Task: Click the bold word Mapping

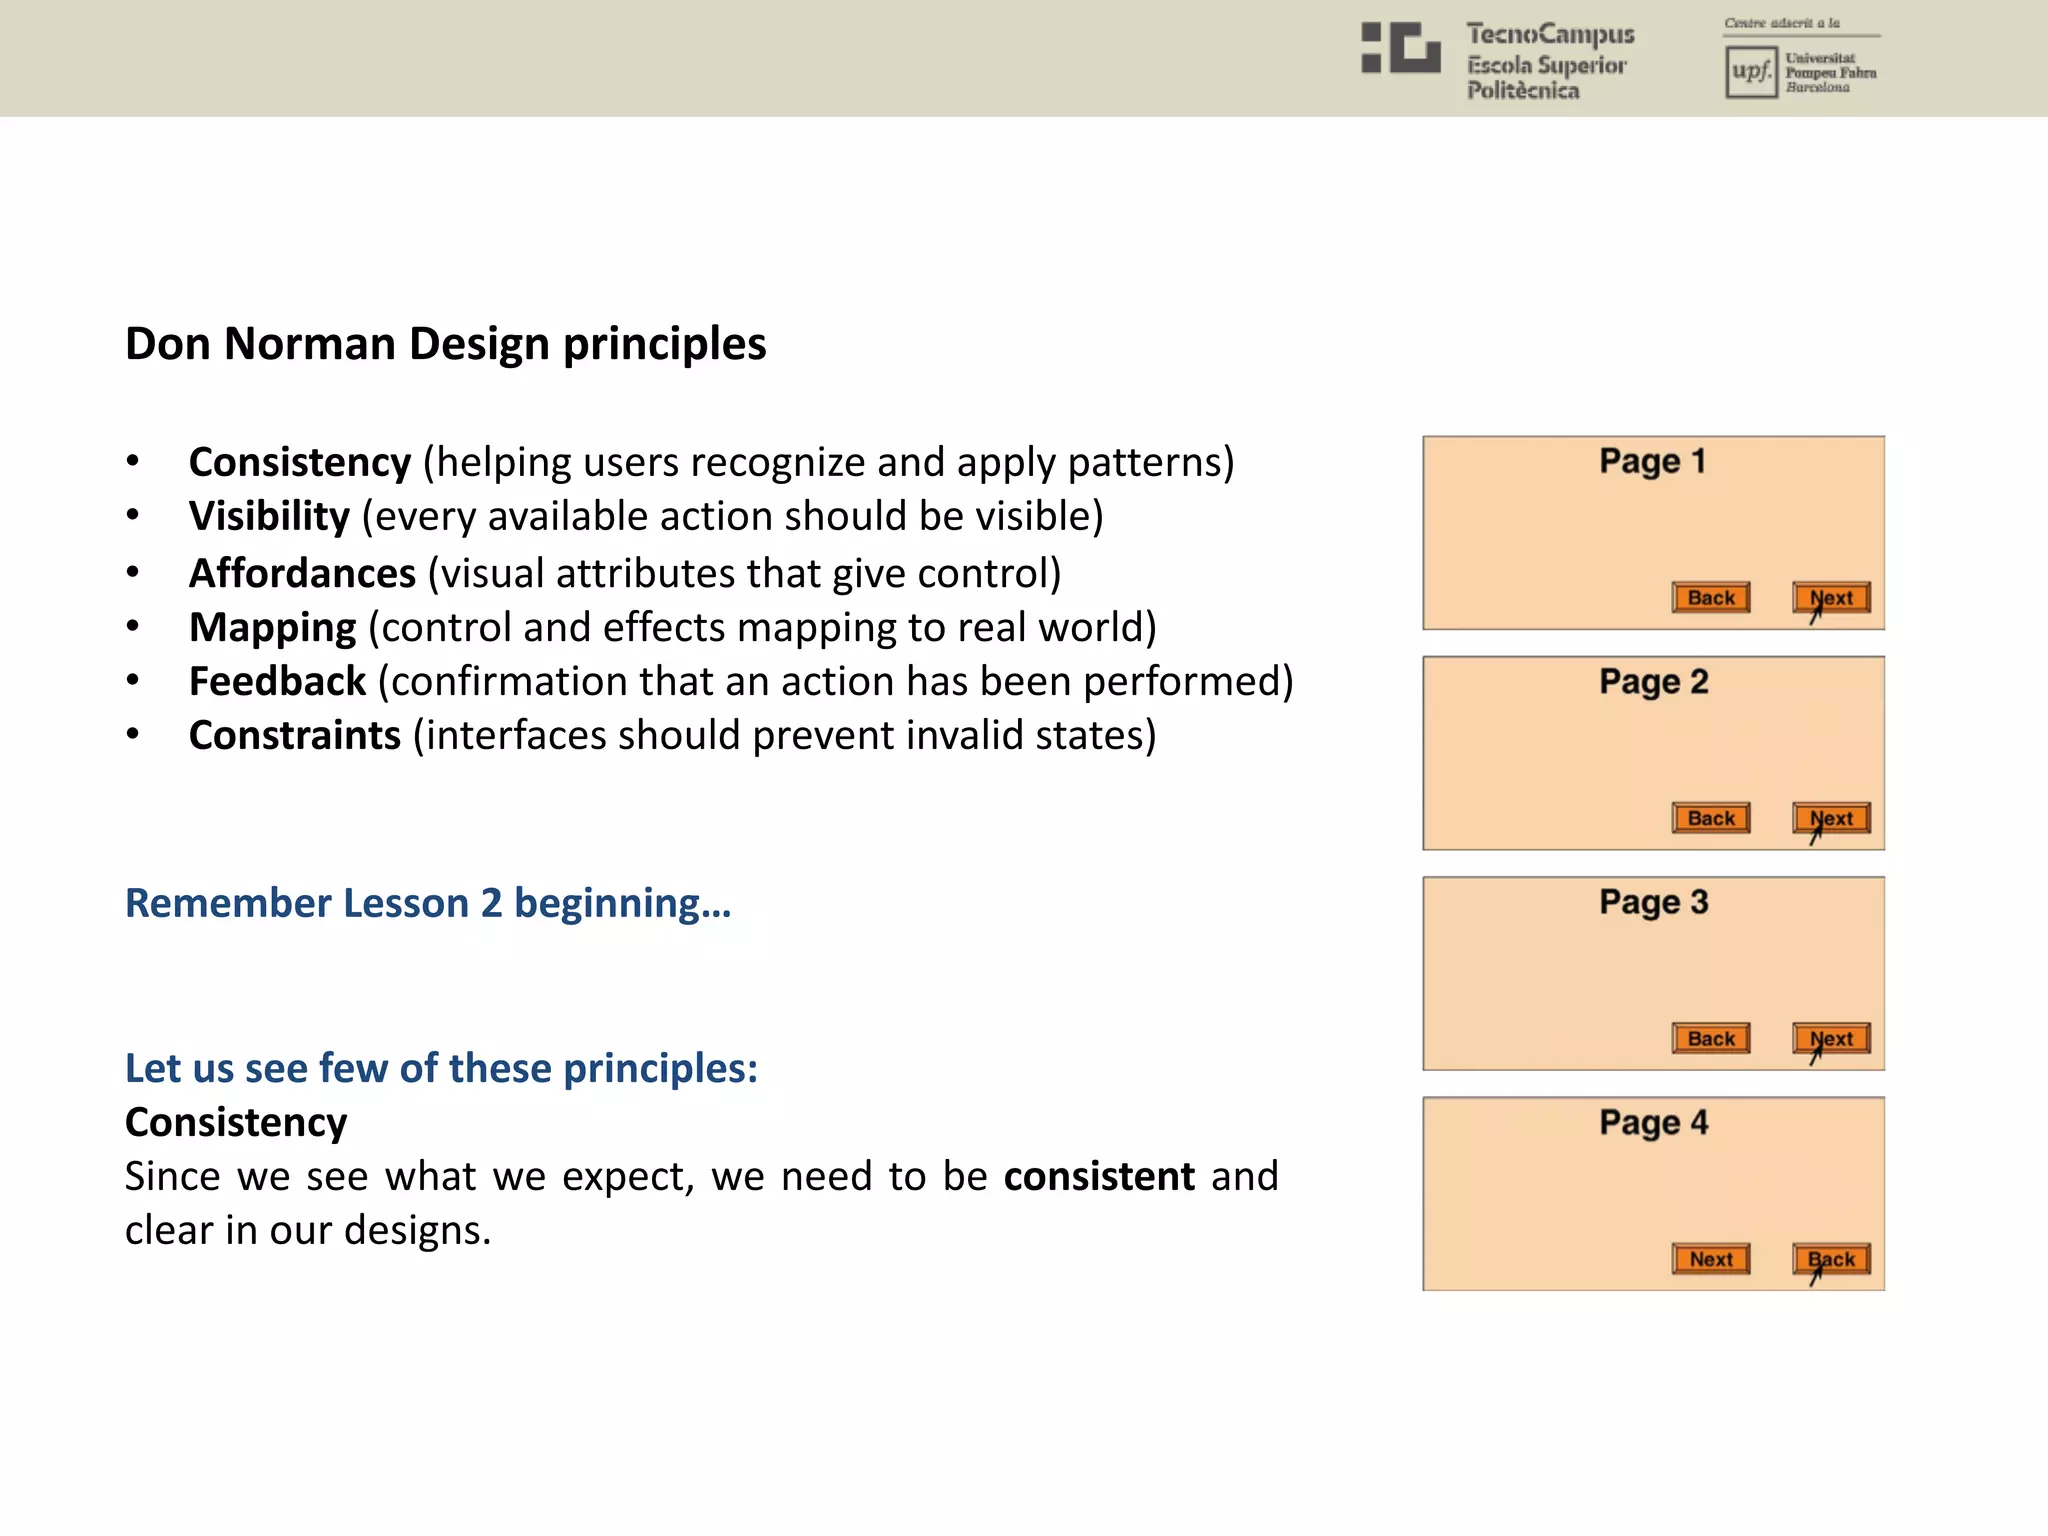Action: pos(272,628)
